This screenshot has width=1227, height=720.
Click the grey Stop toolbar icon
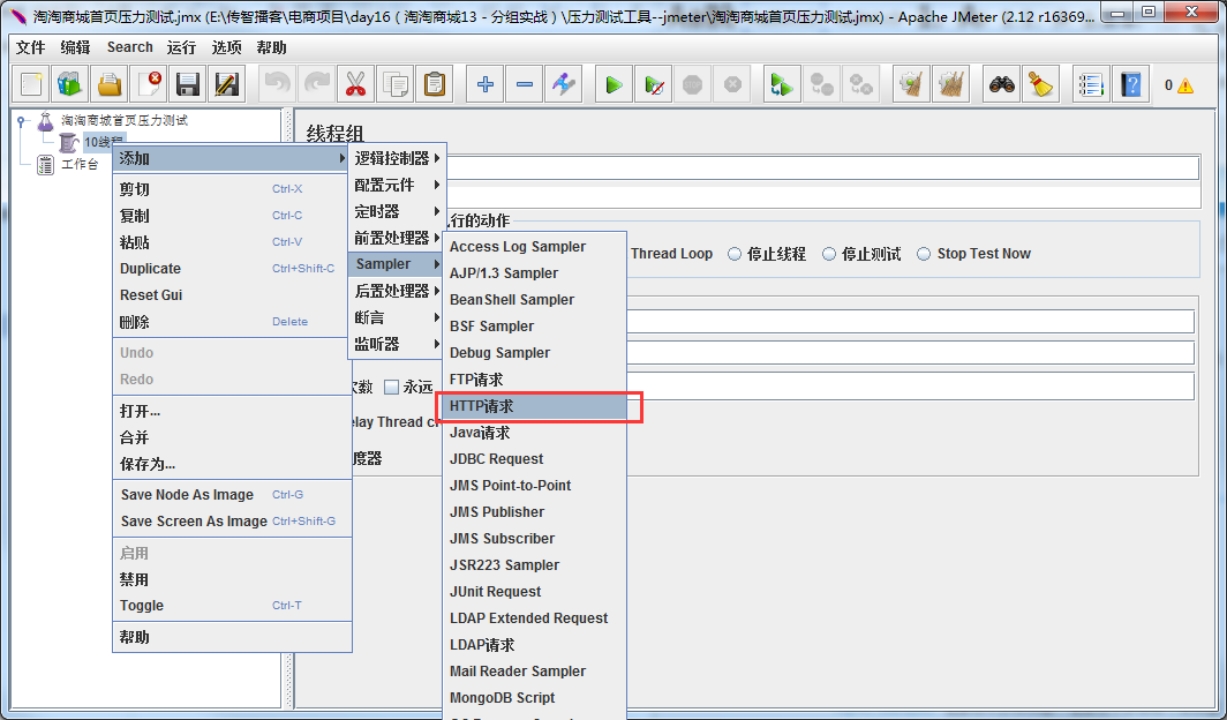point(693,84)
